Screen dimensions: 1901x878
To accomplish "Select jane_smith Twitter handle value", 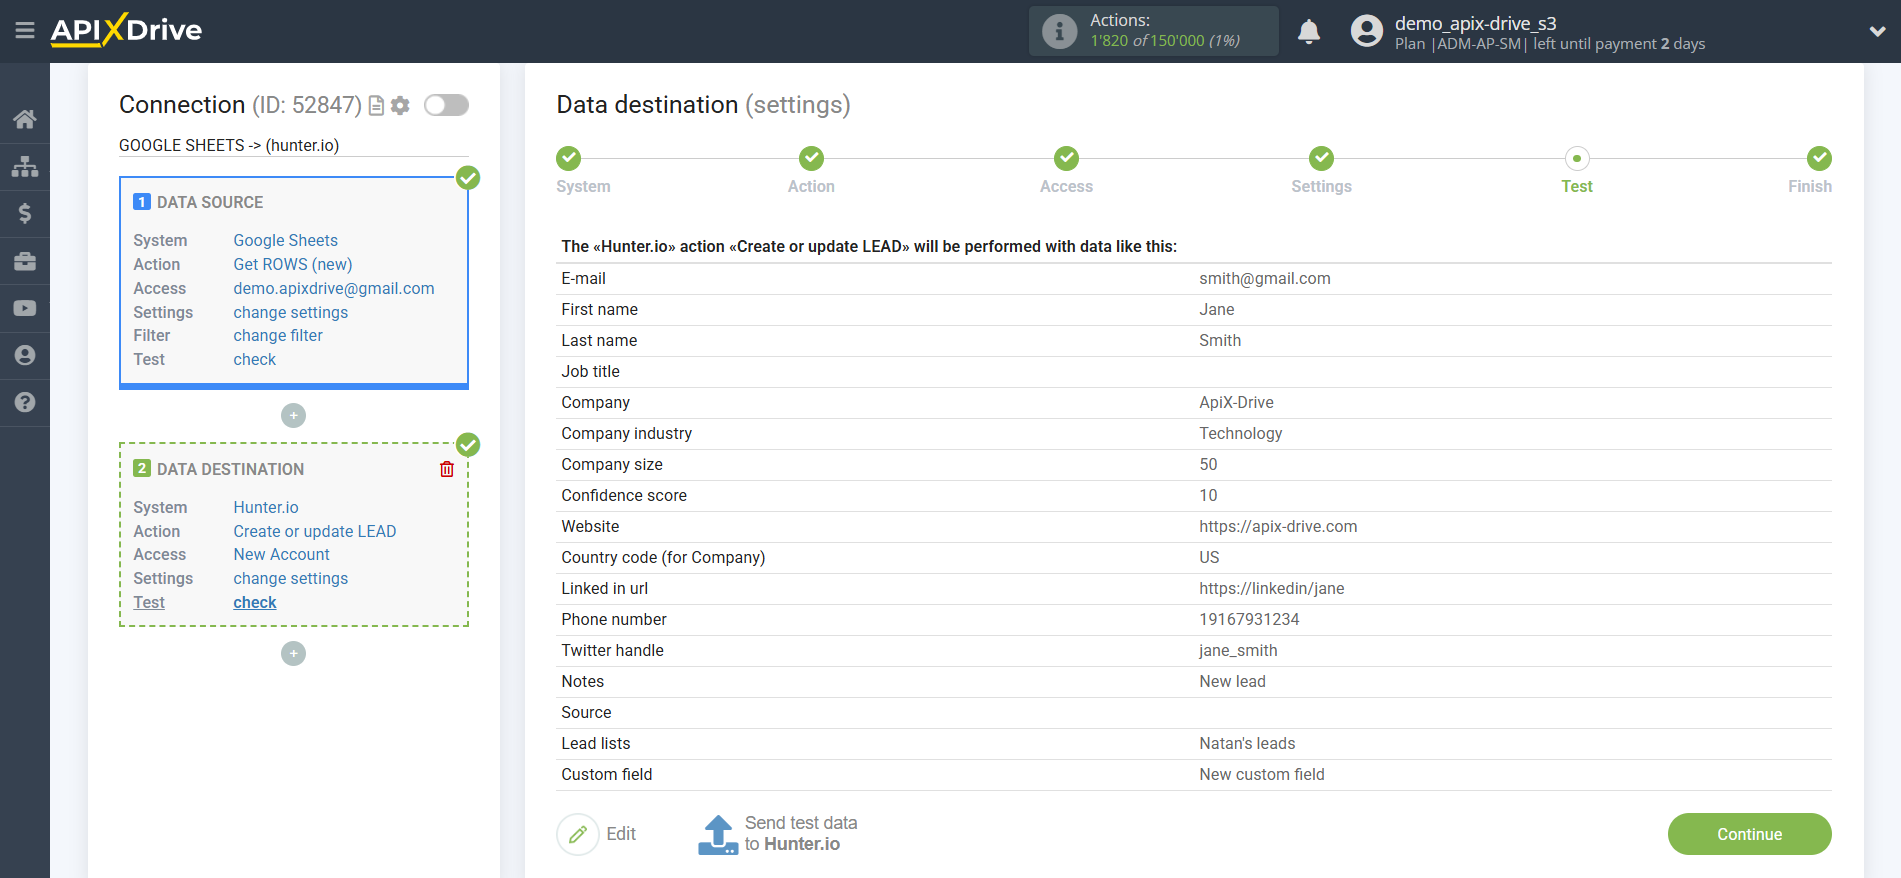I will [1238, 651].
